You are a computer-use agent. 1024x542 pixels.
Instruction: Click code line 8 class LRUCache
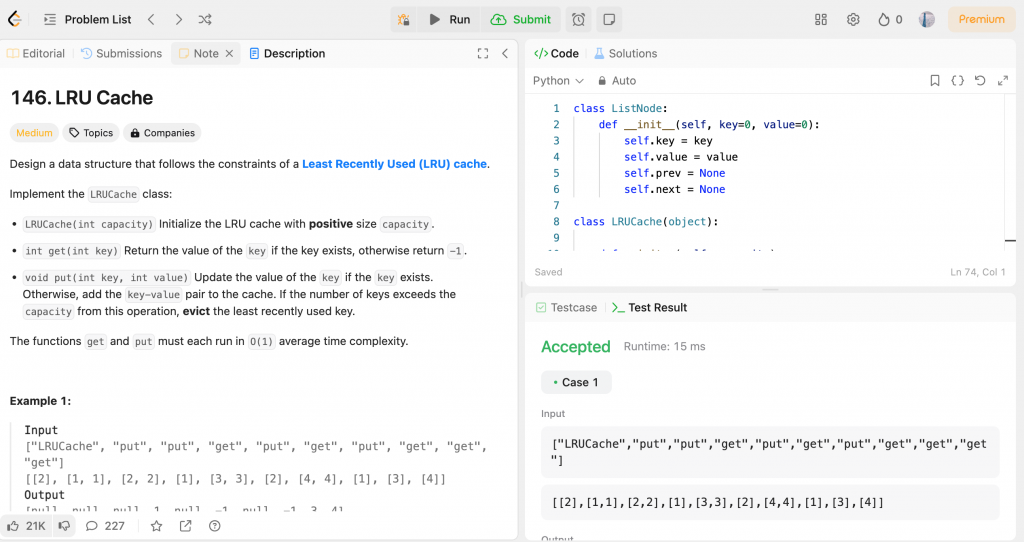point(646,221)
